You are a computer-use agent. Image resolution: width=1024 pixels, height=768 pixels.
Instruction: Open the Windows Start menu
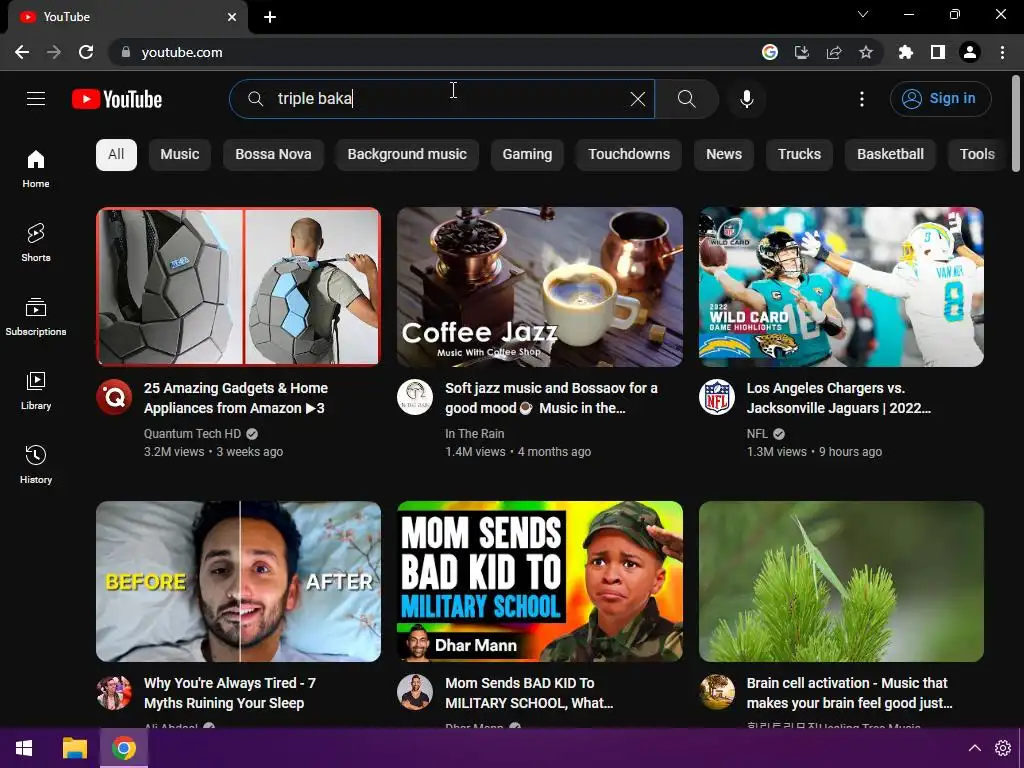[x=24, y=748]
